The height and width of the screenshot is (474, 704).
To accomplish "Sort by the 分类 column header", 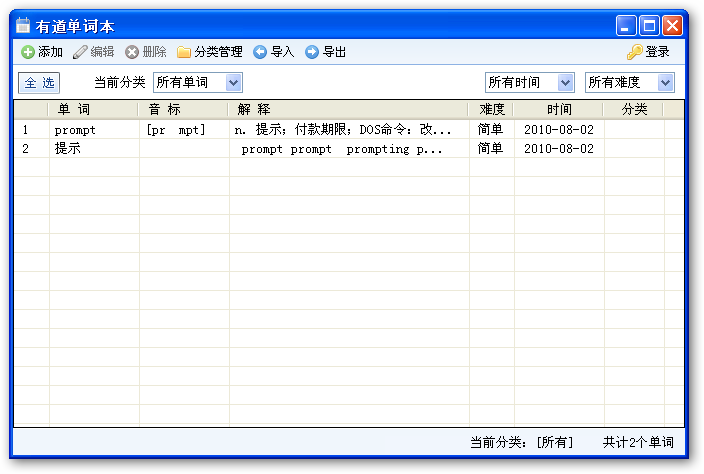I will click(634, 110).
